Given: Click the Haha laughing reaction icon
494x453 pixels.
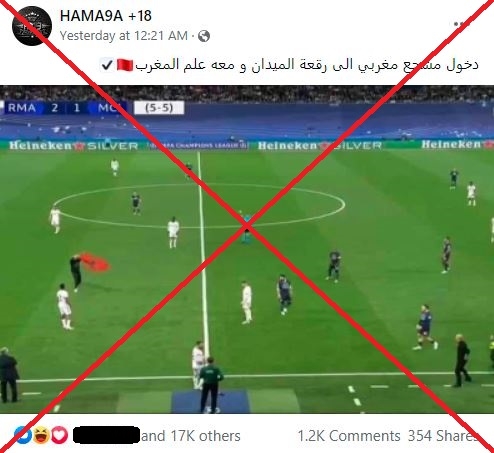Looking at the screenshot, I should click(41, 435).
